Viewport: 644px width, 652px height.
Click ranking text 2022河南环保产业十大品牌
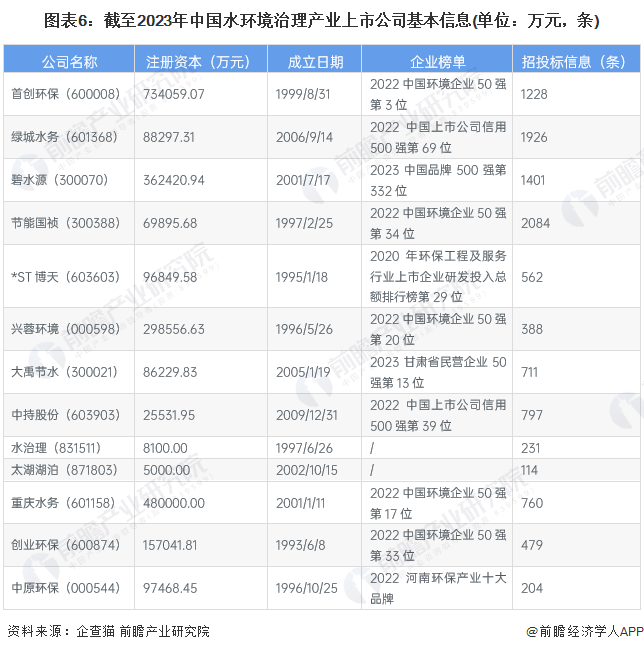pos(438,588)
